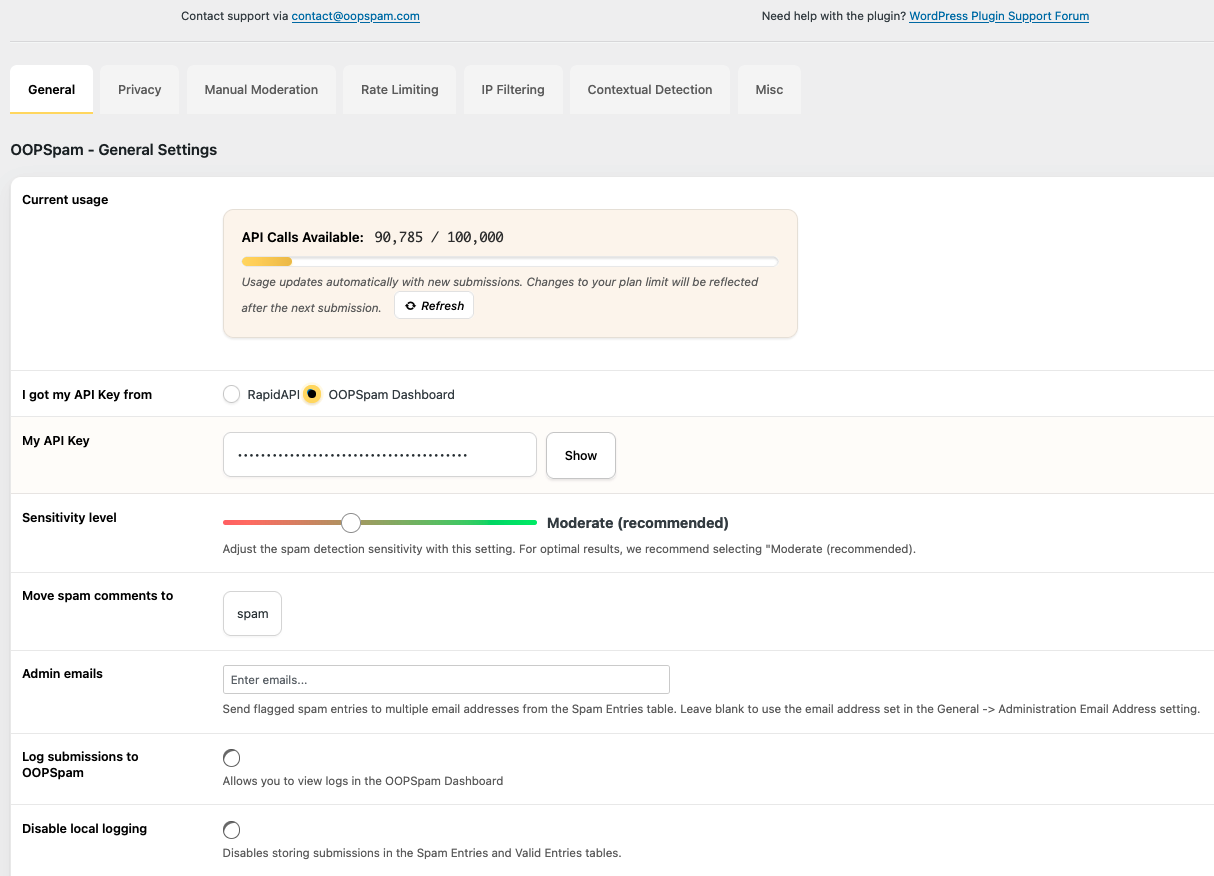Screen dimensions: 1214x876
Task: Click the contact@oopspam.com email link
Action: pos(355,16)
